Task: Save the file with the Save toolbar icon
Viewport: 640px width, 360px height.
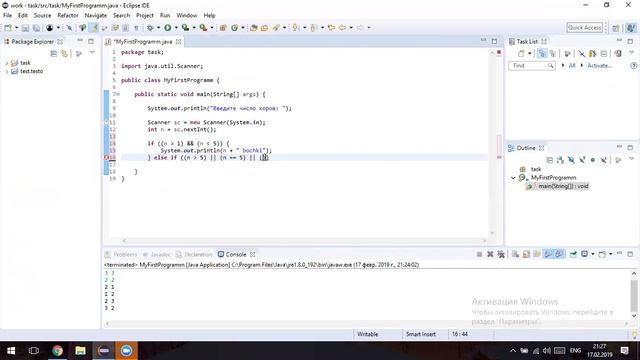Action: click(x=25, y=28)
